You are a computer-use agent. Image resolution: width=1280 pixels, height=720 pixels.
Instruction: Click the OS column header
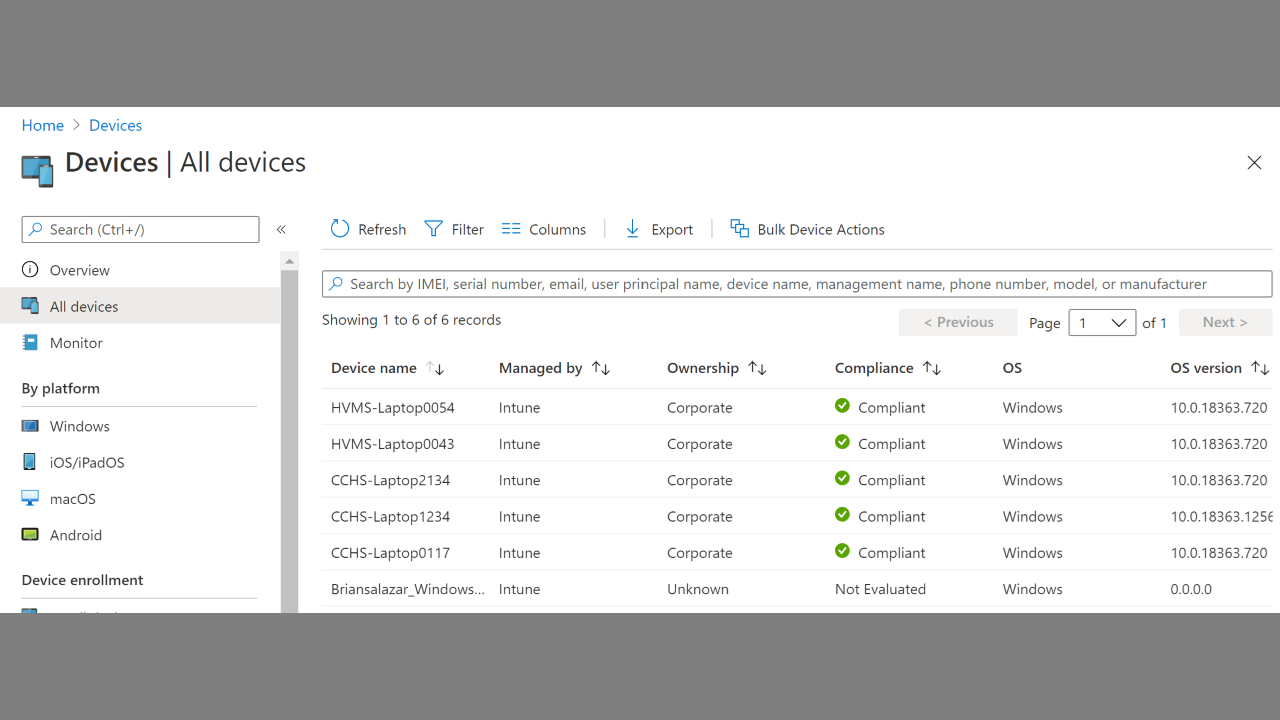click(1012, 368)
